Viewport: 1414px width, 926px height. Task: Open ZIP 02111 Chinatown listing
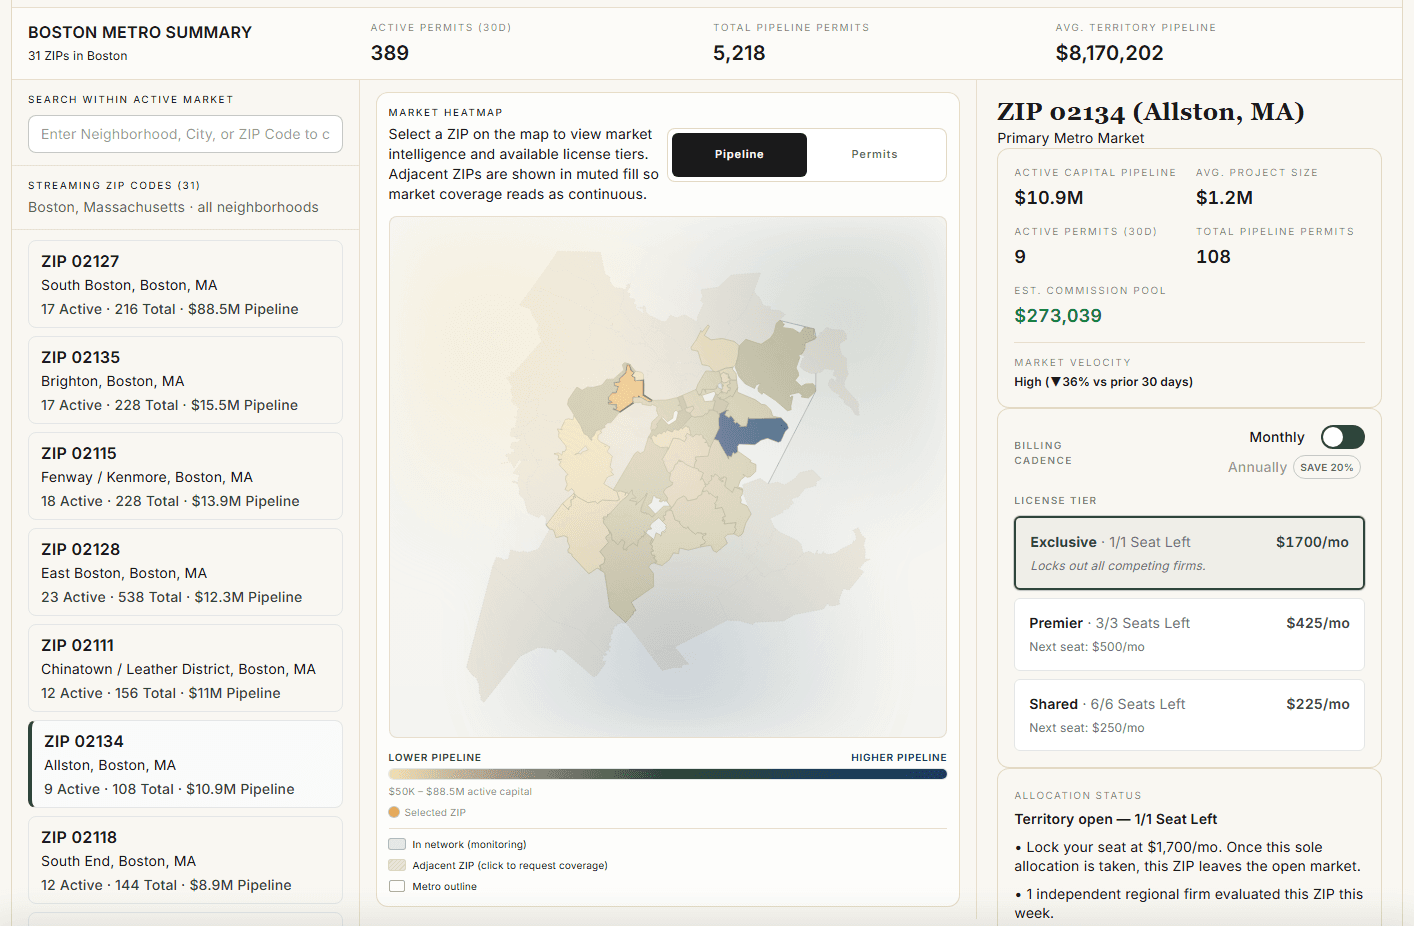pos(185,668)
